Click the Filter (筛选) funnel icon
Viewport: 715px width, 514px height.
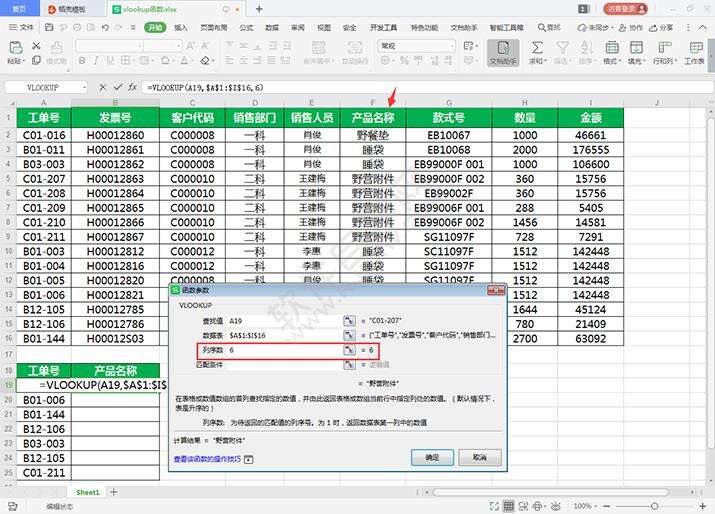(562, 47)
